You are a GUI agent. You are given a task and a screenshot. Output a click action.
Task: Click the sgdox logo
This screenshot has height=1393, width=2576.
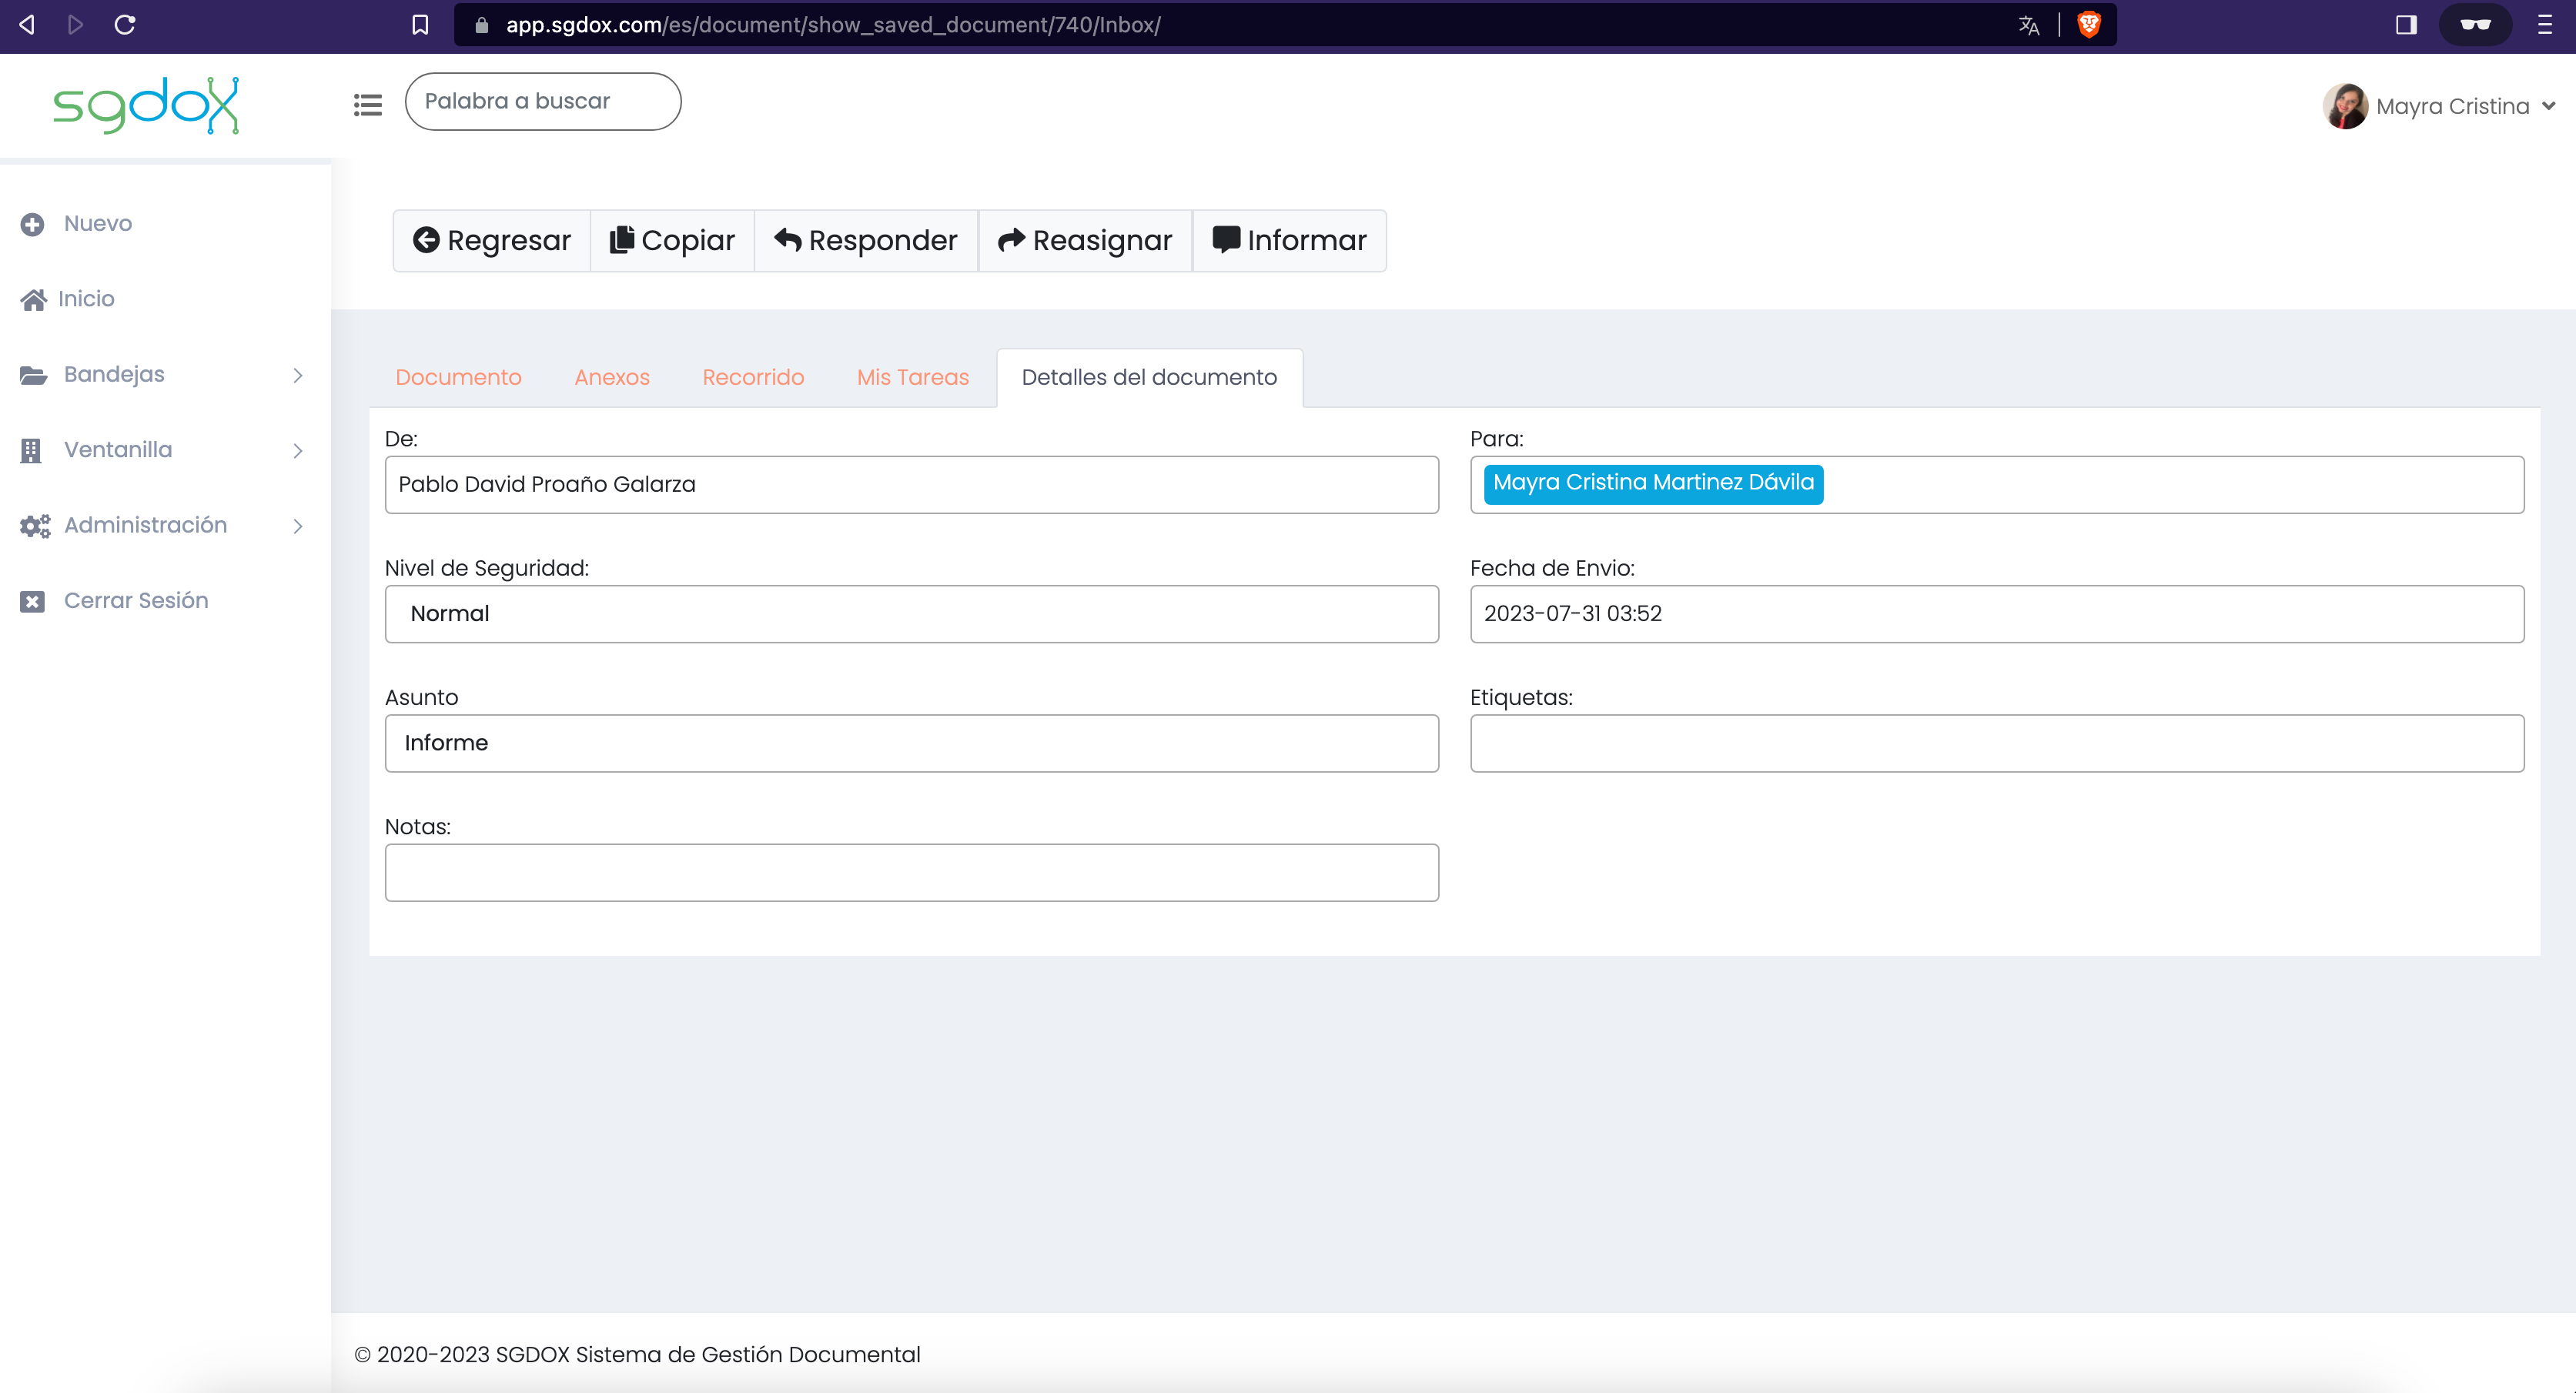click(146, 105)
